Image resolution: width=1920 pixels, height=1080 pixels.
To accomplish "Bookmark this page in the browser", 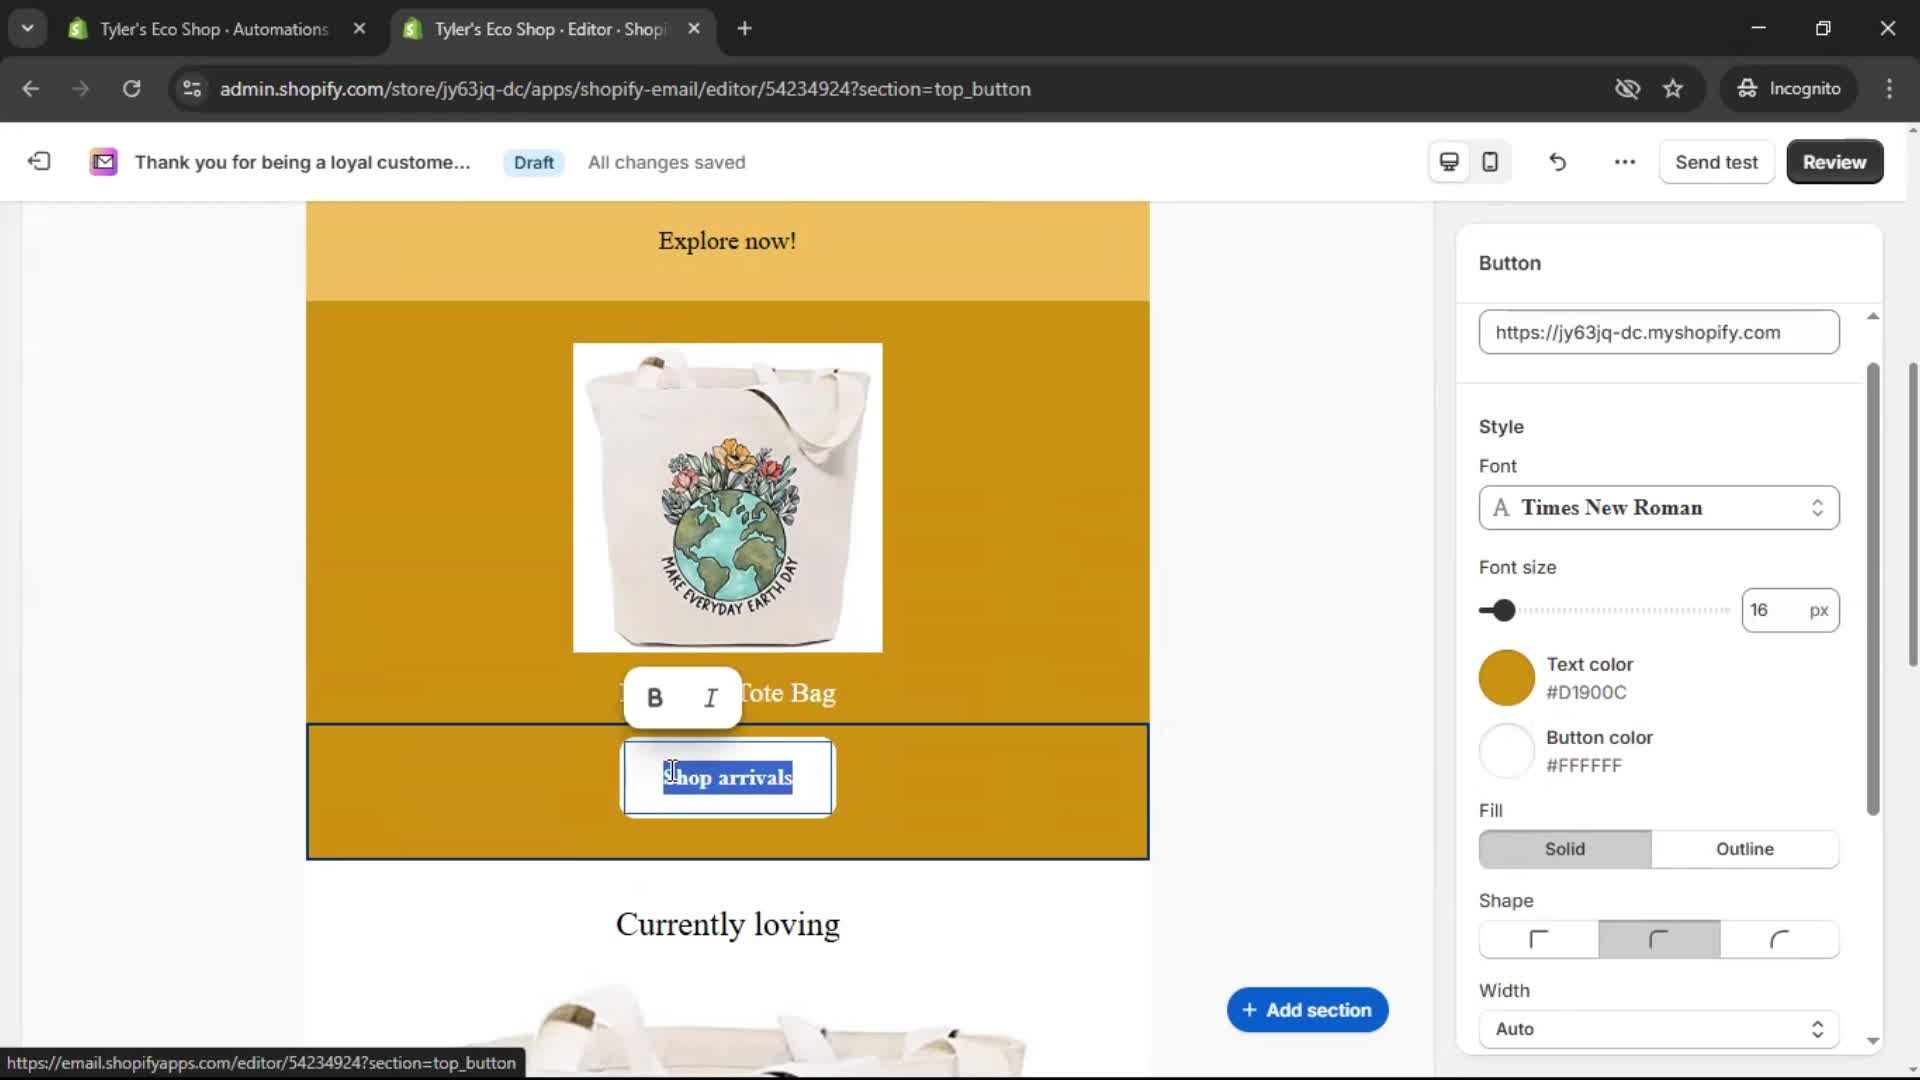I will (1673, 89).
